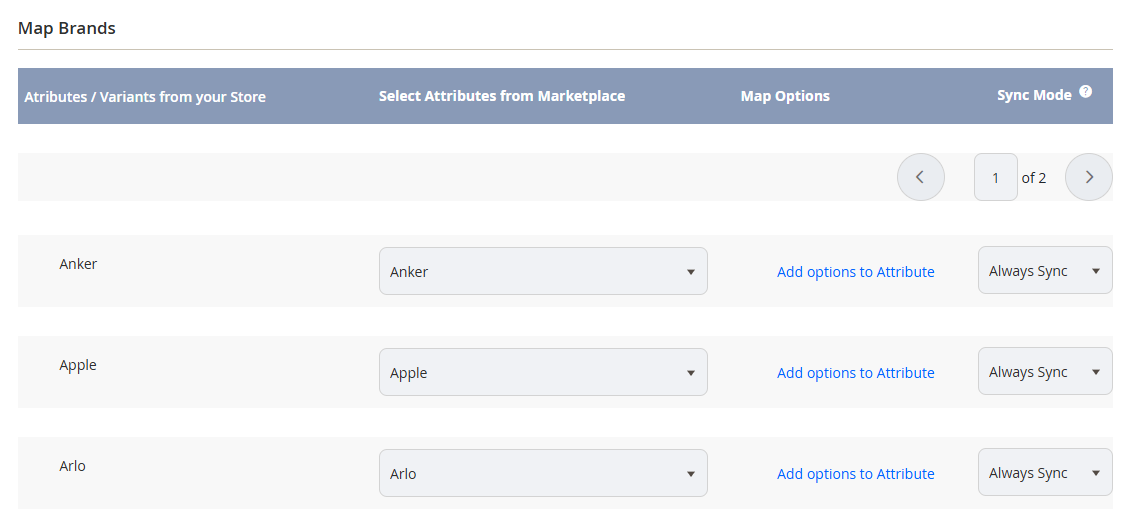The image size is (1128, 523).
Task: Click Atributes / Variants from your Store header
Action: pyautogui.click(x=145, y=96)
